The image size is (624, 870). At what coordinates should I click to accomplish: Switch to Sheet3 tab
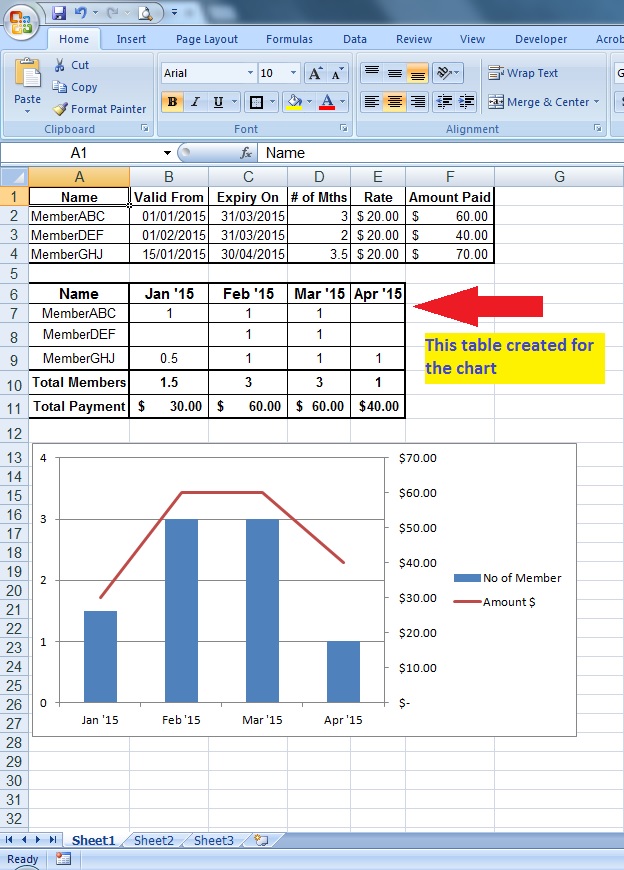(x=214, y=840)
